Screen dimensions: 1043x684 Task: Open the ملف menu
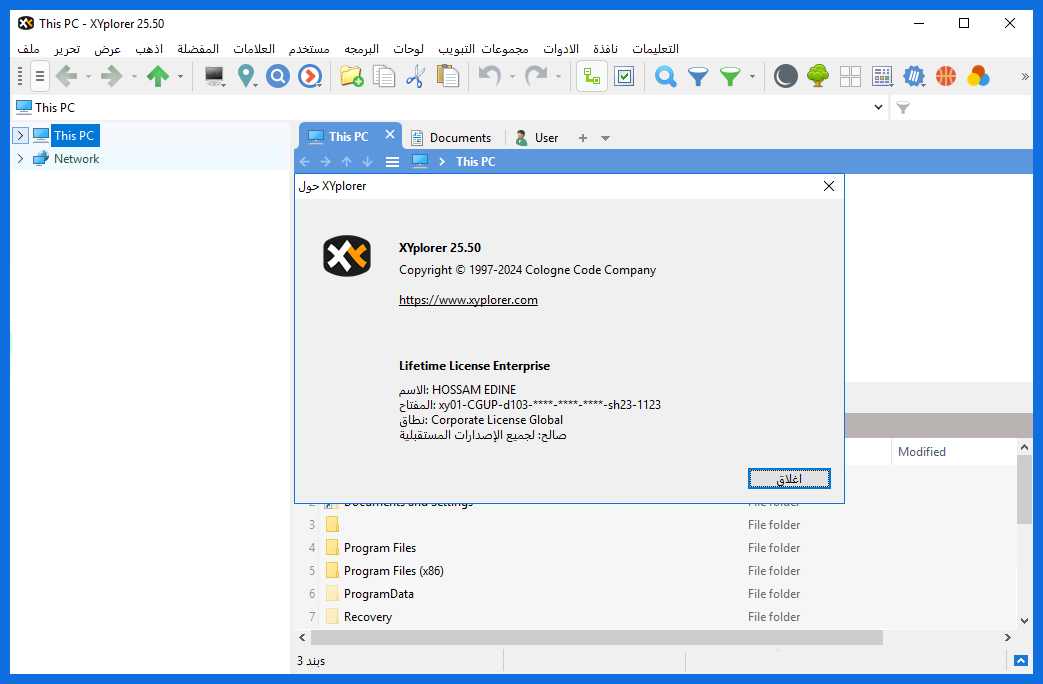point(28,49)
